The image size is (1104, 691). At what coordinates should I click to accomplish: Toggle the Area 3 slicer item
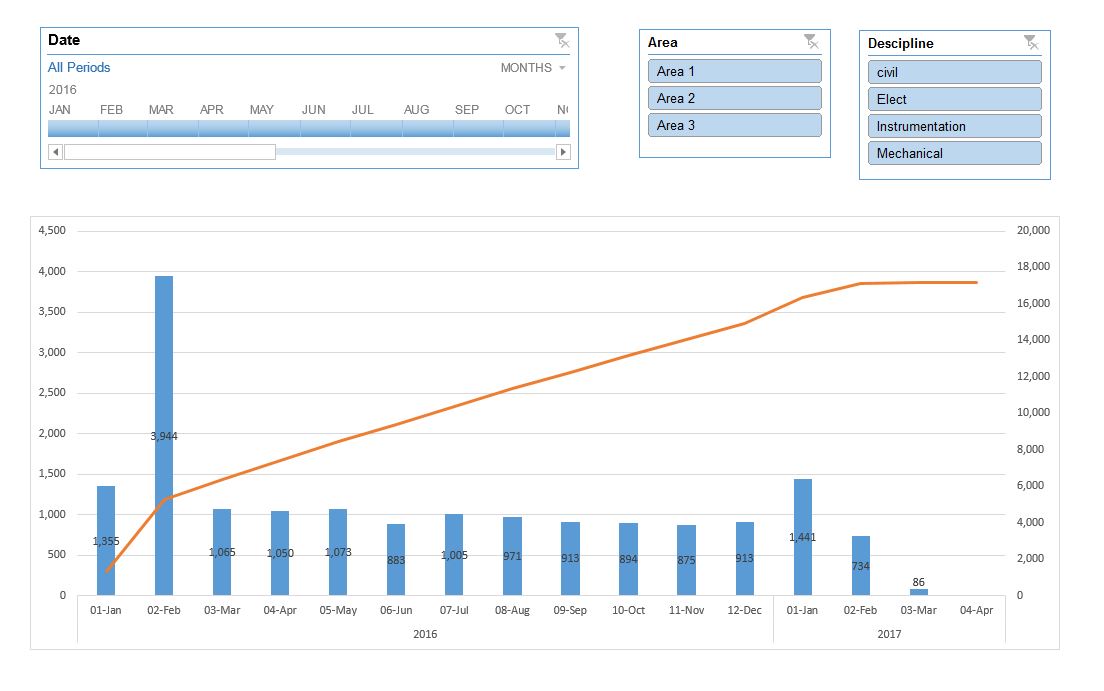[x=734, y=125]
